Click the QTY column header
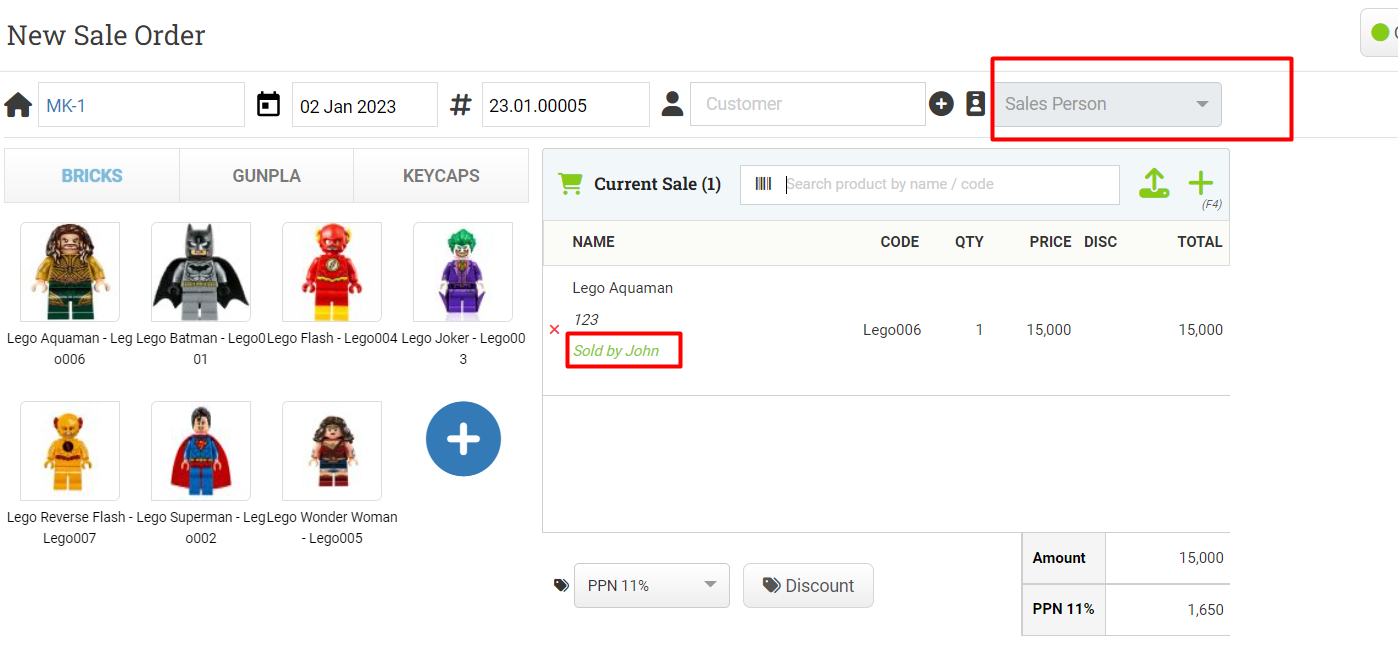This screenshot has width=1398, height=646. pyautogui.click(x=969, y=242)
